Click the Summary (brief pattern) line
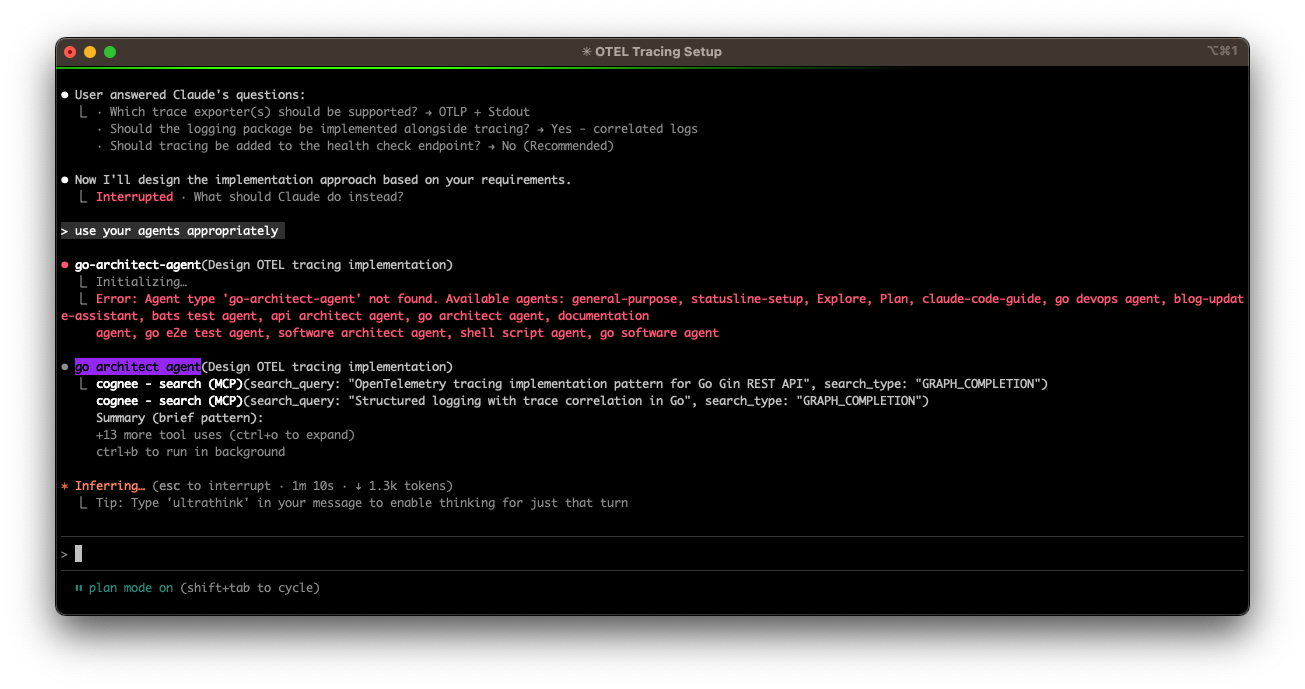 point(179,418)
